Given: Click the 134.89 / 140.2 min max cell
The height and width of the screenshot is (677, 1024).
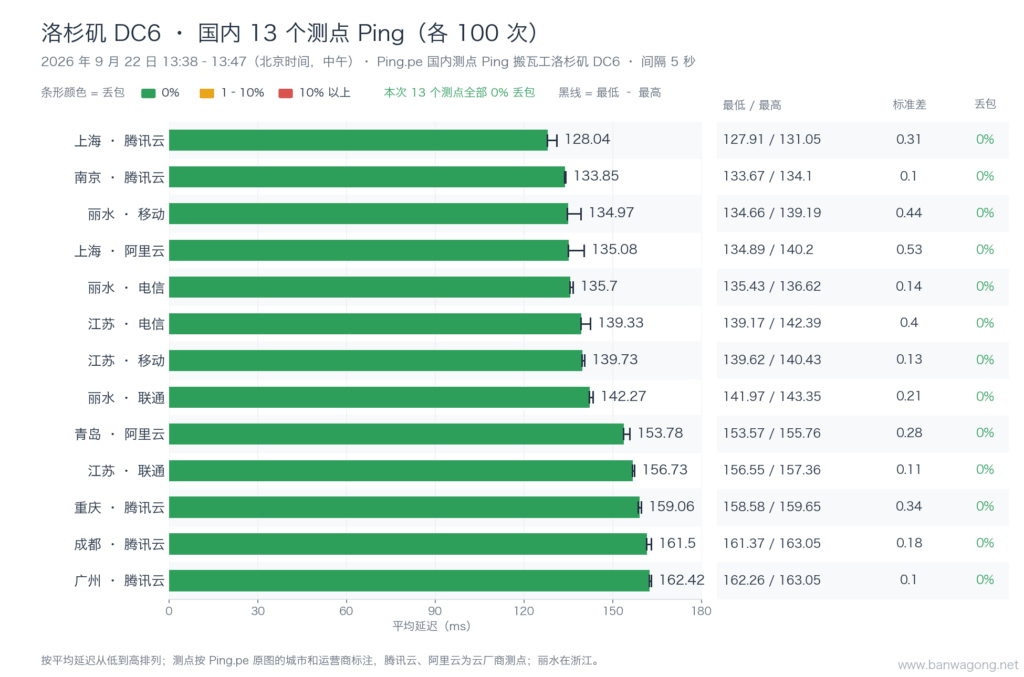Looking at the screenshot, I should pyautogui.click(x=768, y=249).
